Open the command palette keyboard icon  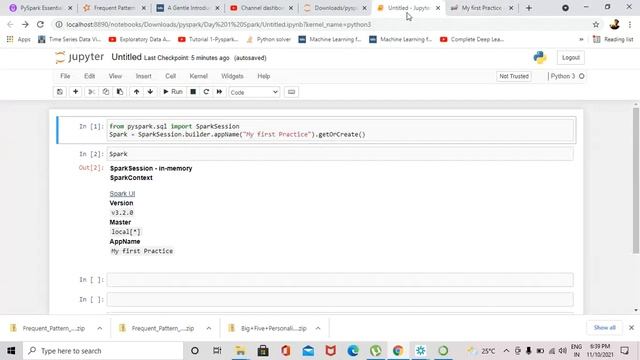coord(291,92)
